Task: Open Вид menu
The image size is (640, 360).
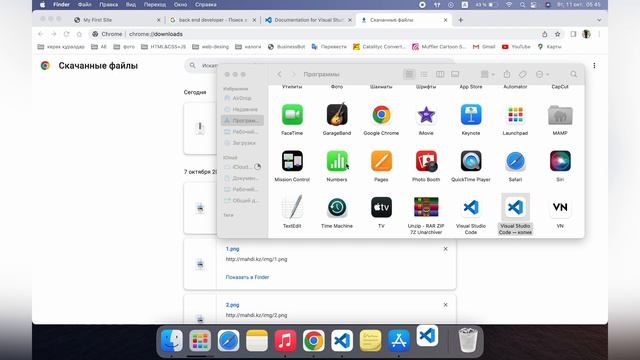Action: [x=131, y=5]
